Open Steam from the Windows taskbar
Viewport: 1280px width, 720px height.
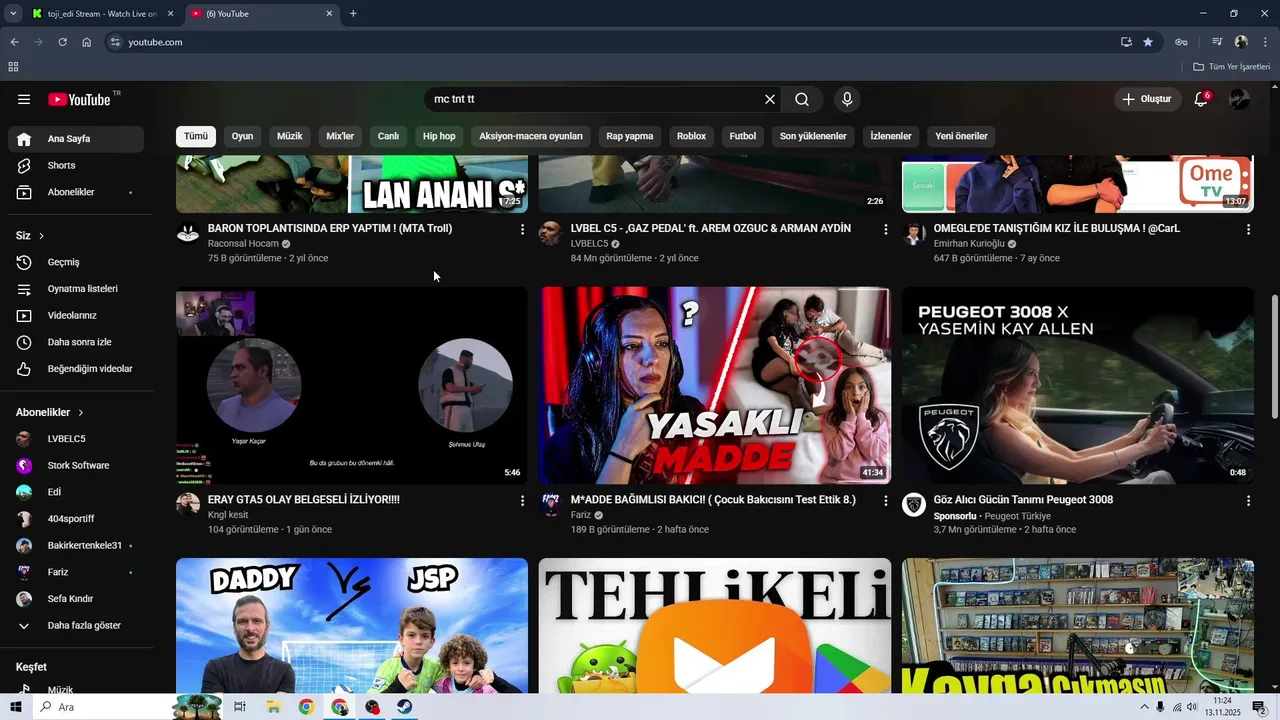(x=404, y=707)
